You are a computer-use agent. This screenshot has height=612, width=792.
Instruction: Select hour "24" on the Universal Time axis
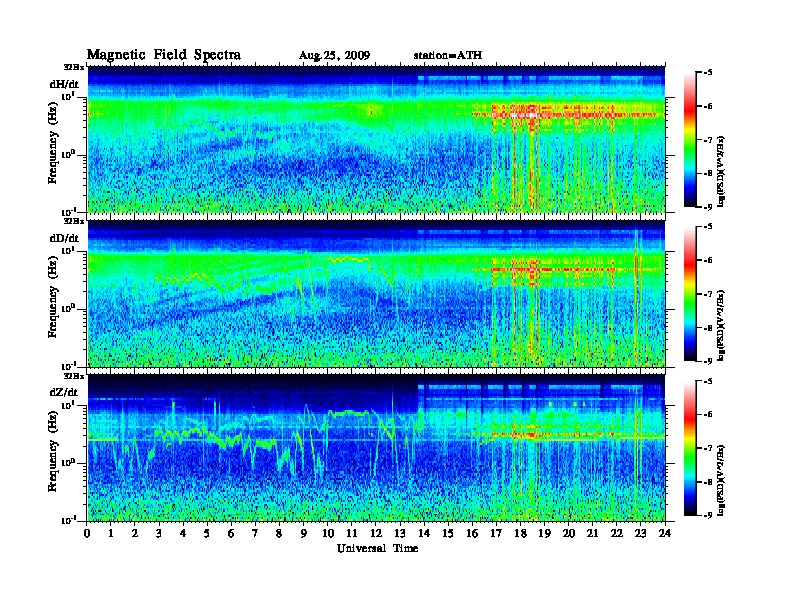click(665, 533)
